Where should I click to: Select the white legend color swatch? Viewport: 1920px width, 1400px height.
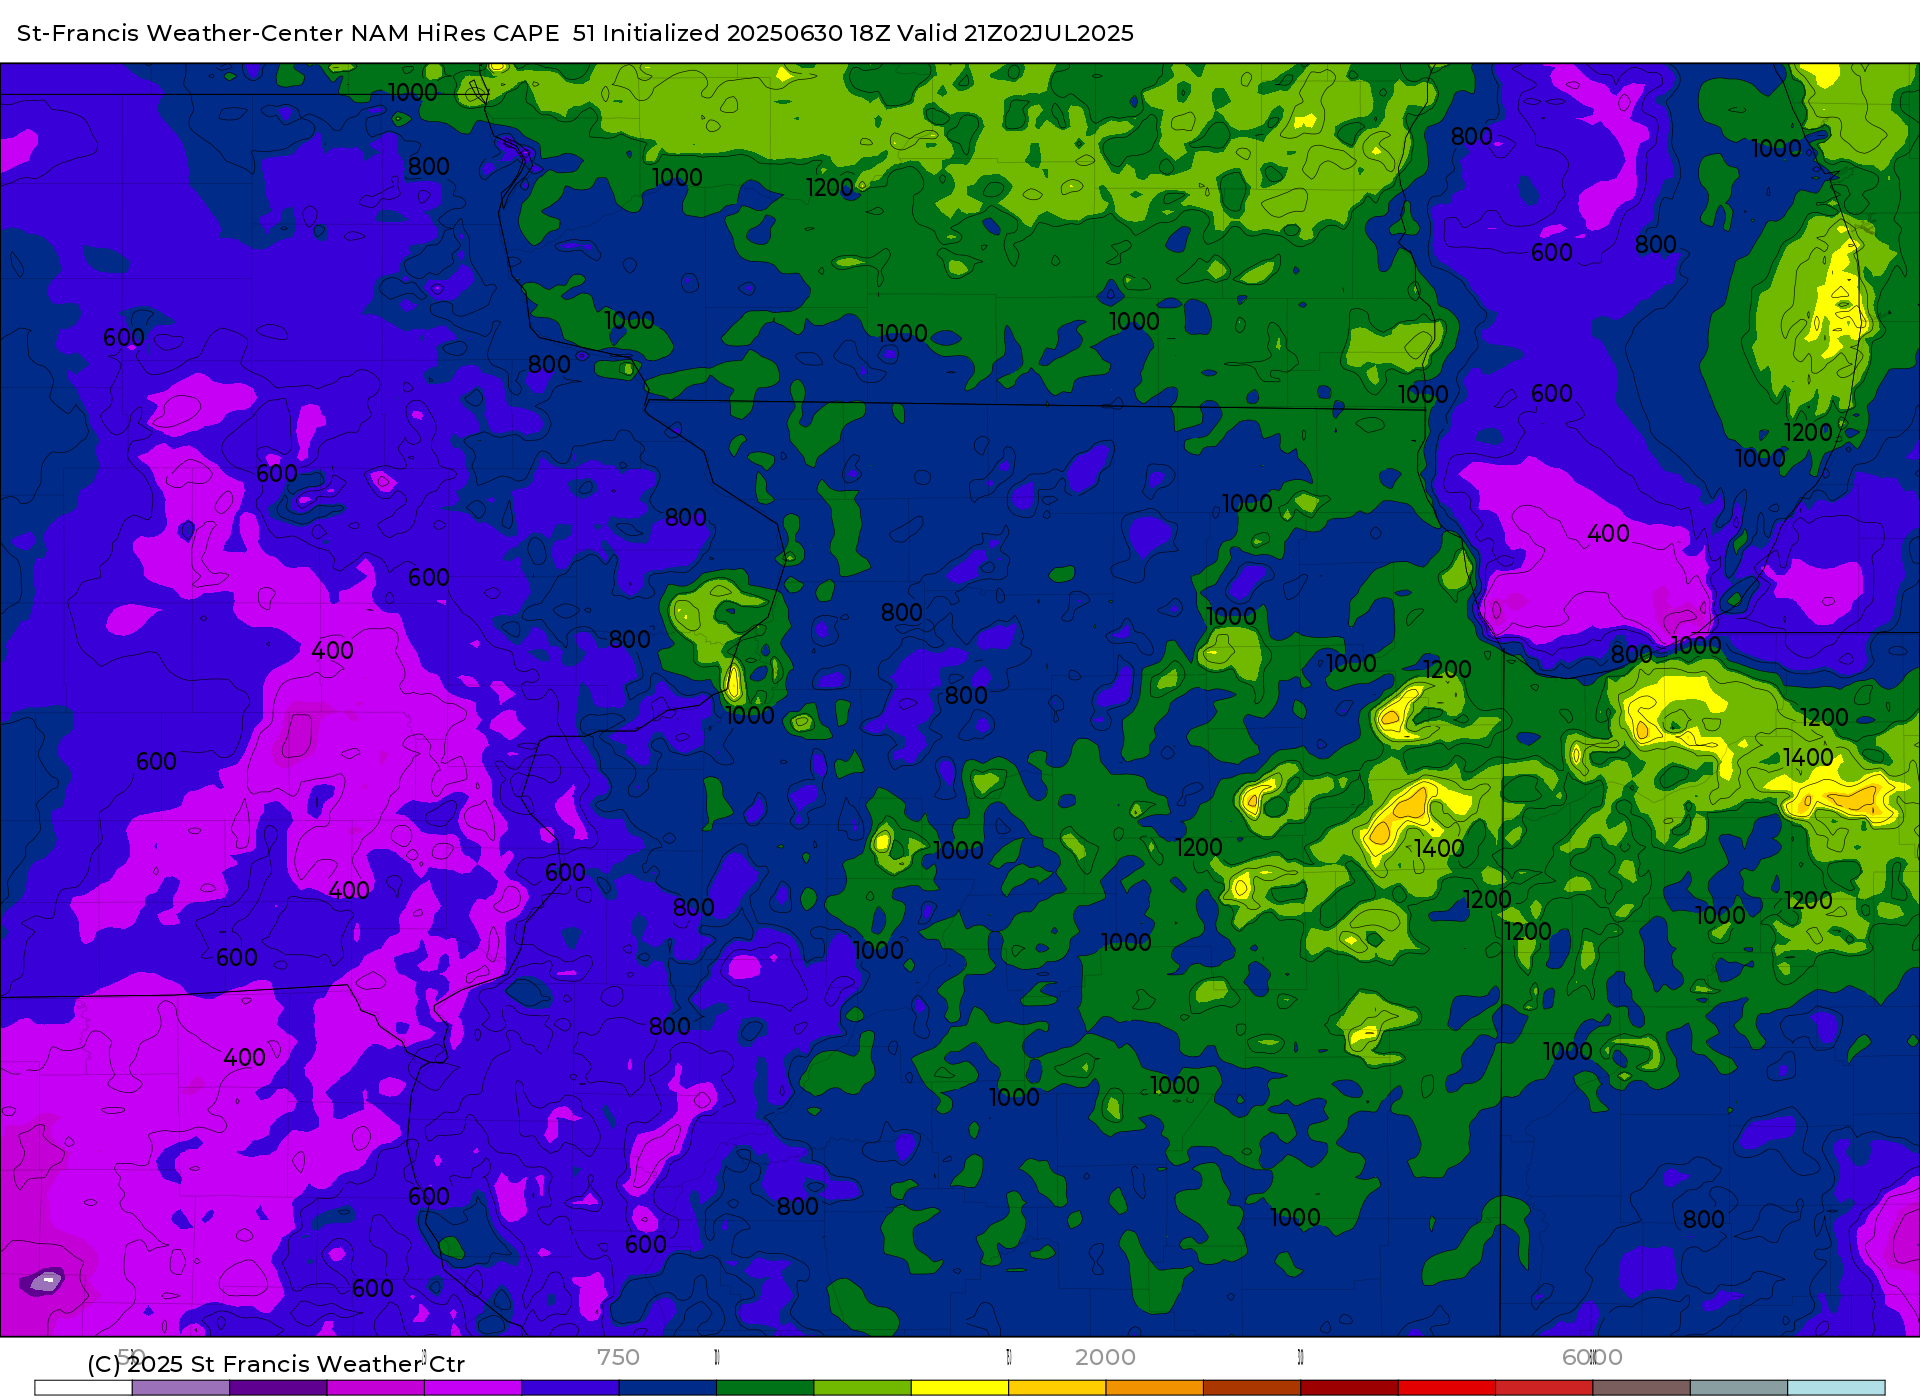pos(83,1388)
